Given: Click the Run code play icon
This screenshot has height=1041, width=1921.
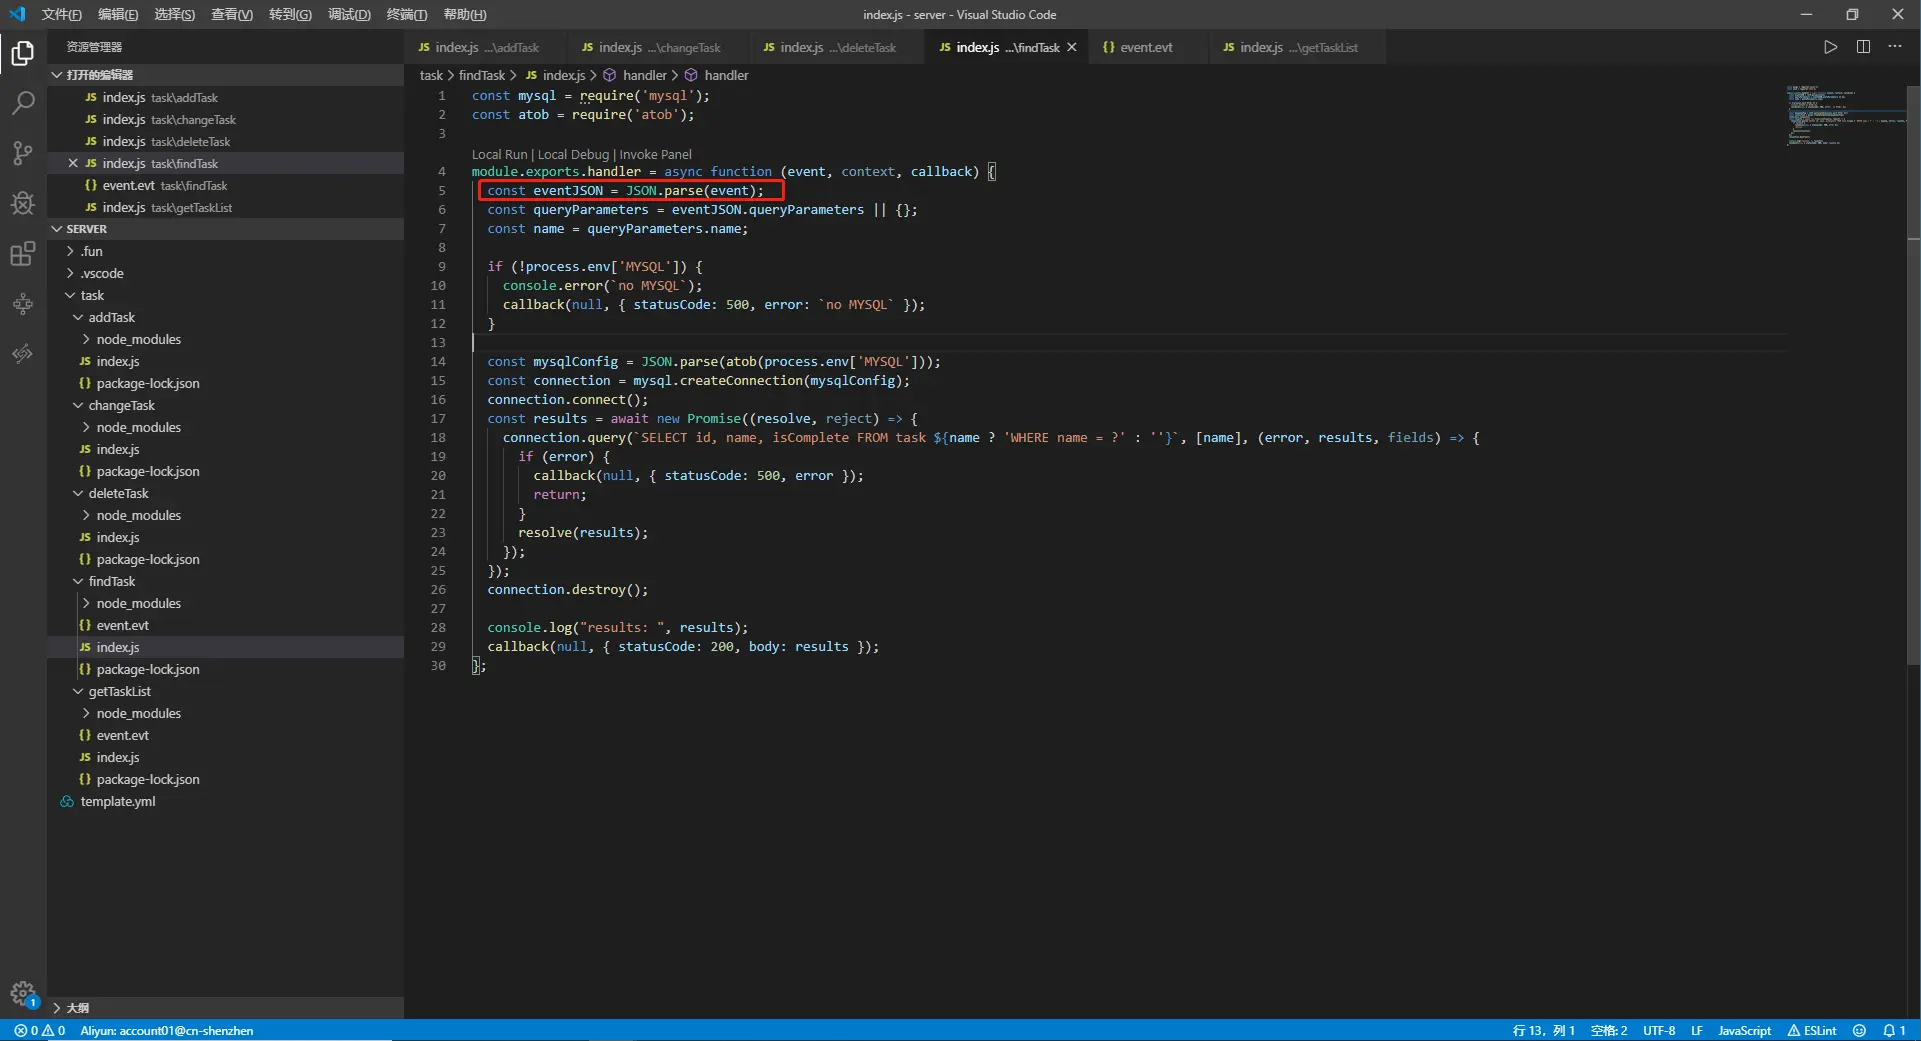Looking at the screenshot, I should [x=1830, y=47].
